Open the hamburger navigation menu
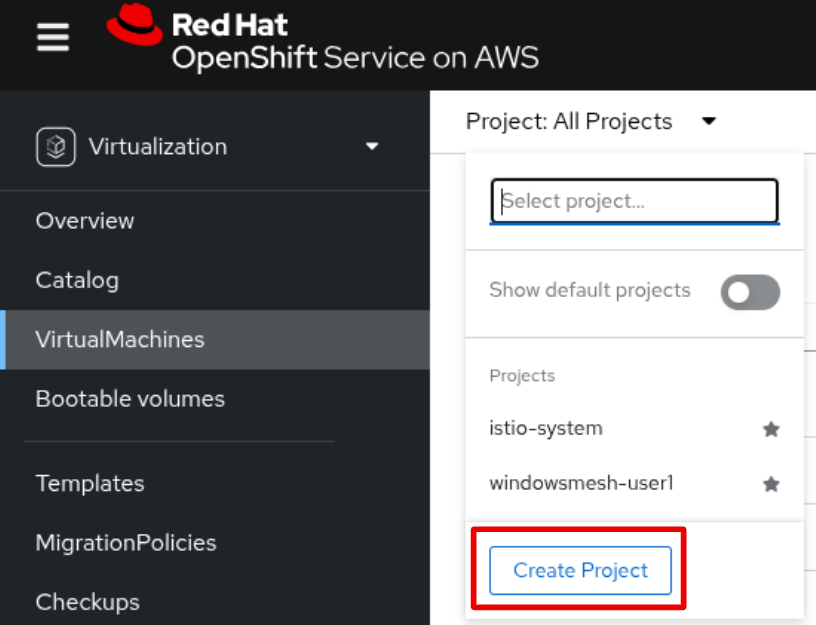 pyautogui.click(x=53, y=38)
